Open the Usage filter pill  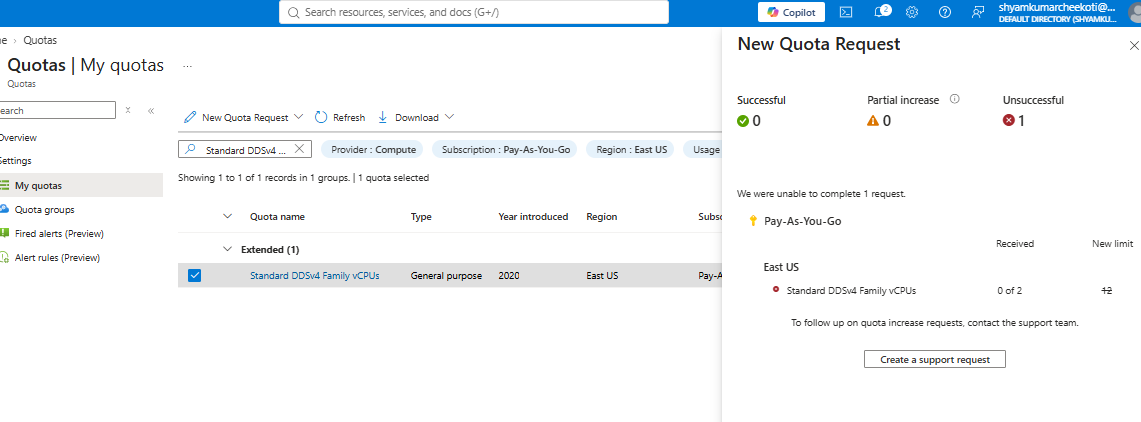point(703,149)
